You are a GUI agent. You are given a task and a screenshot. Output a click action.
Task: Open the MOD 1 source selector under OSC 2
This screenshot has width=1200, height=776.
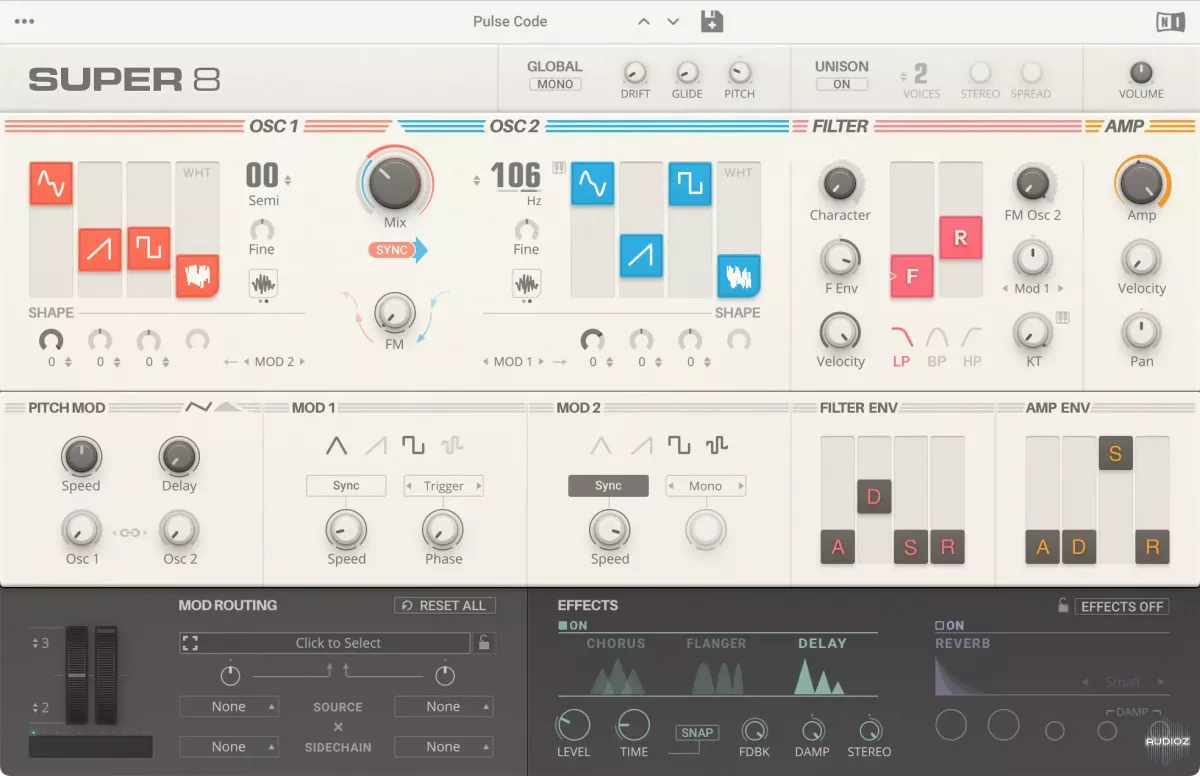click(x=514, y=362)
